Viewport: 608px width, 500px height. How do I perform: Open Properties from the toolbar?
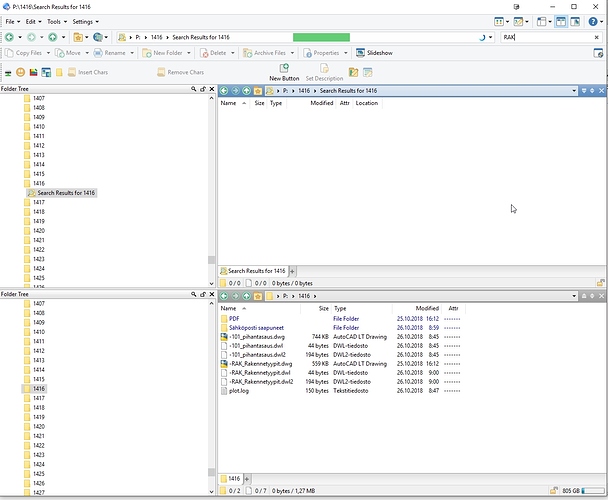coord(321,53)
